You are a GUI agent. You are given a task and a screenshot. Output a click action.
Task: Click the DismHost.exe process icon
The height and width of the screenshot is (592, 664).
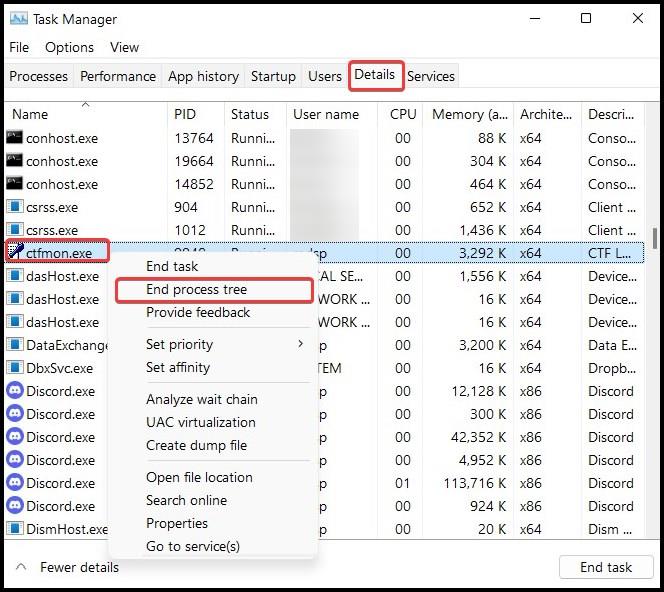(15, 529)
